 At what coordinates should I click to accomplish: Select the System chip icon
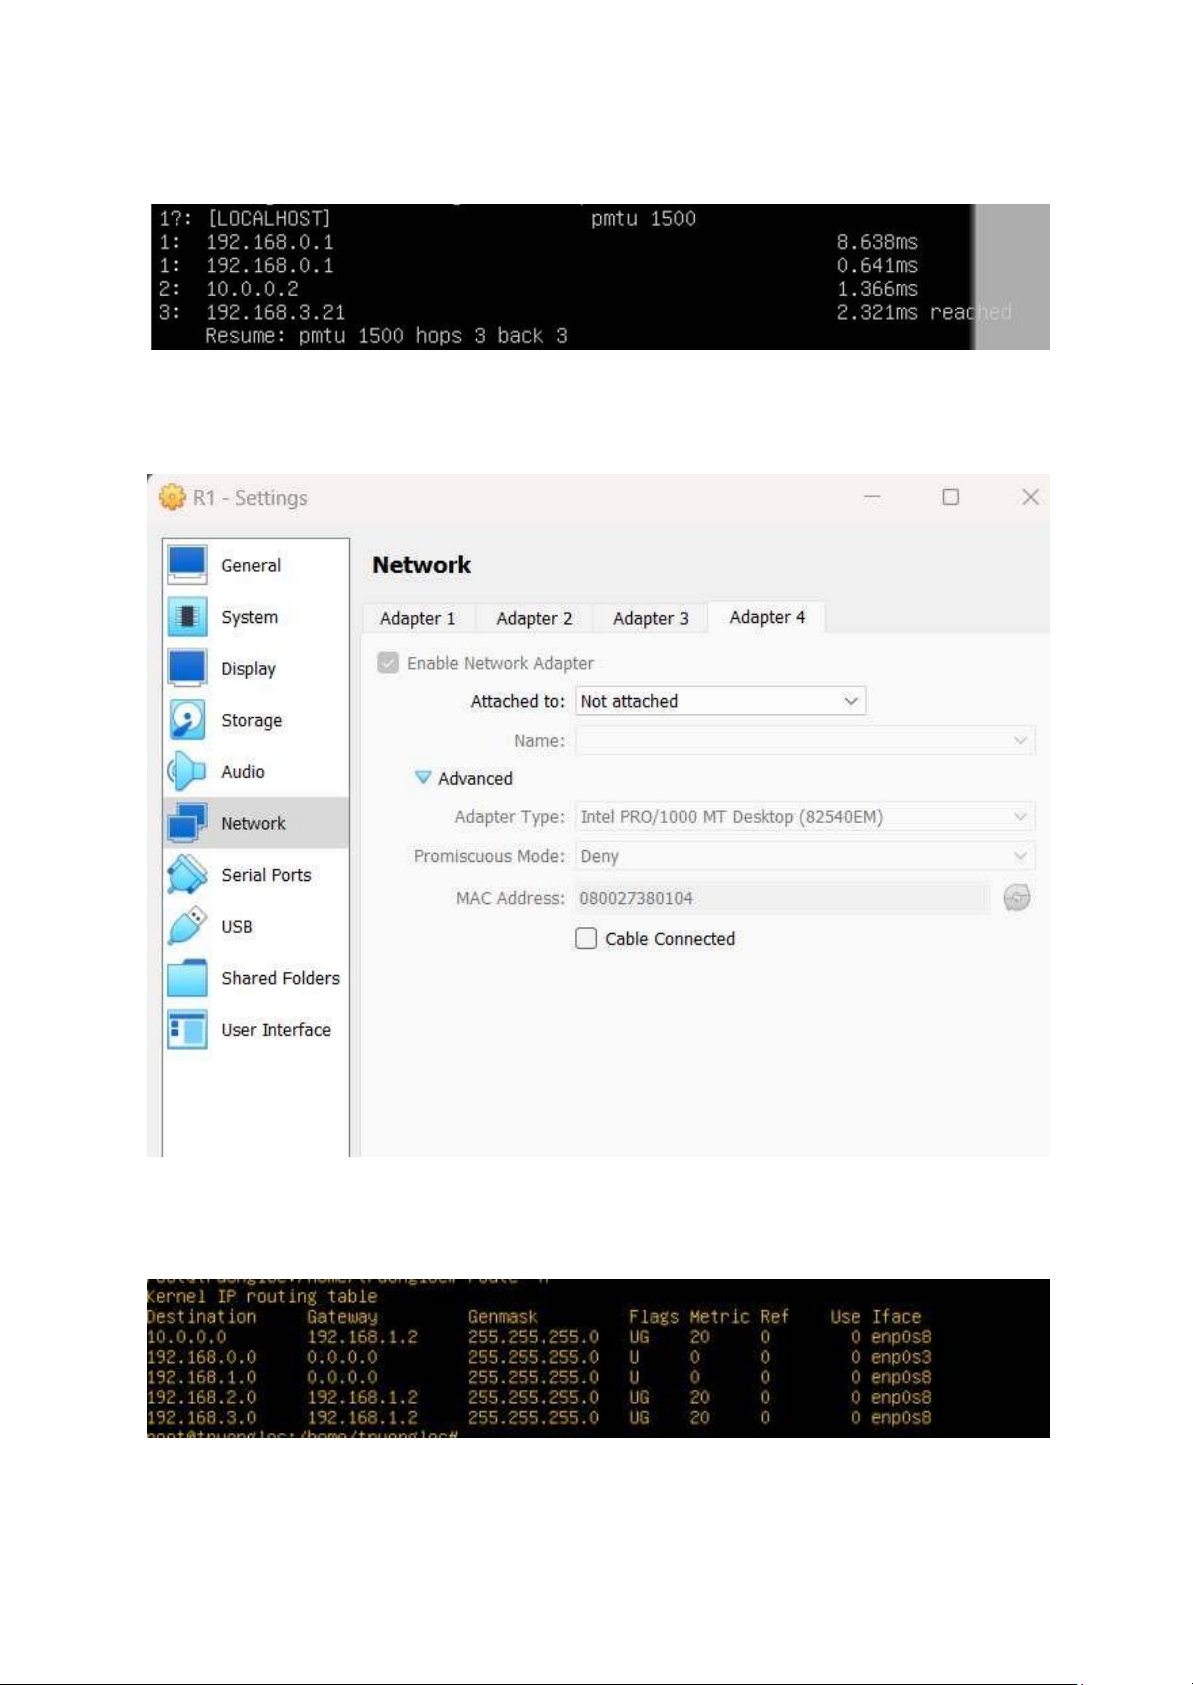click(187, 617)
